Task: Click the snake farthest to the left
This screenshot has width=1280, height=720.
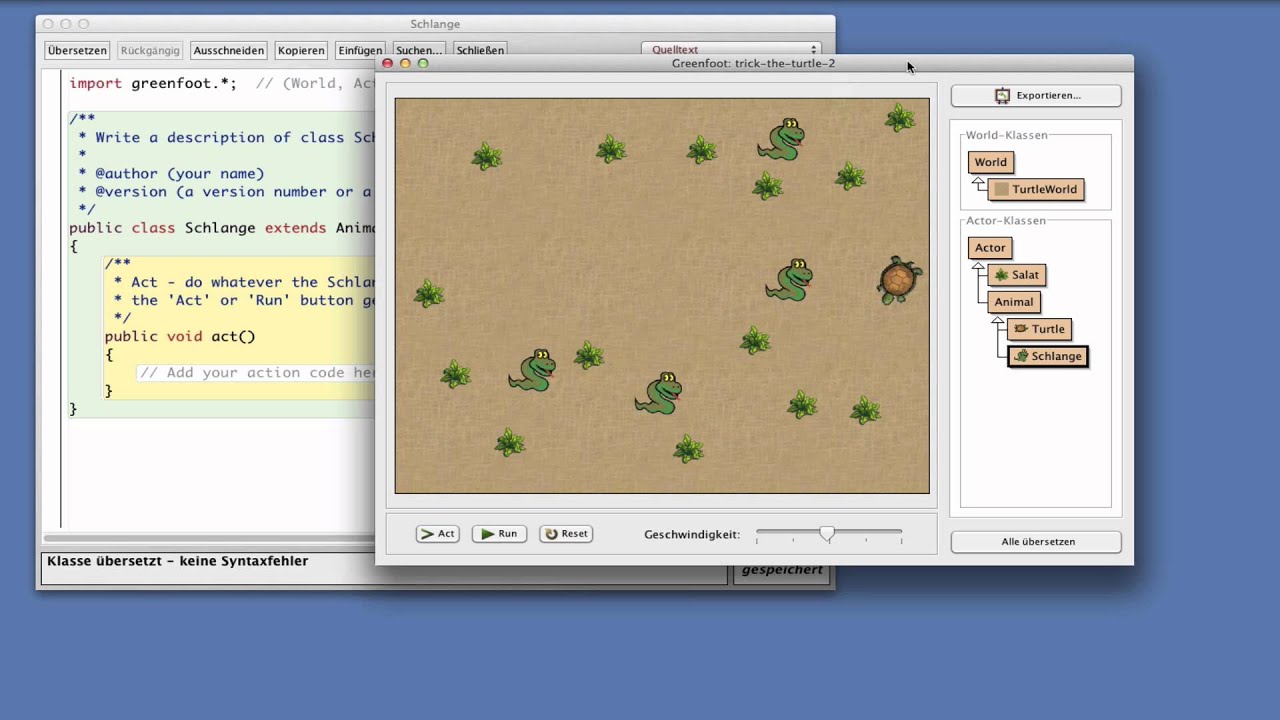Action: tap(533, 370)
